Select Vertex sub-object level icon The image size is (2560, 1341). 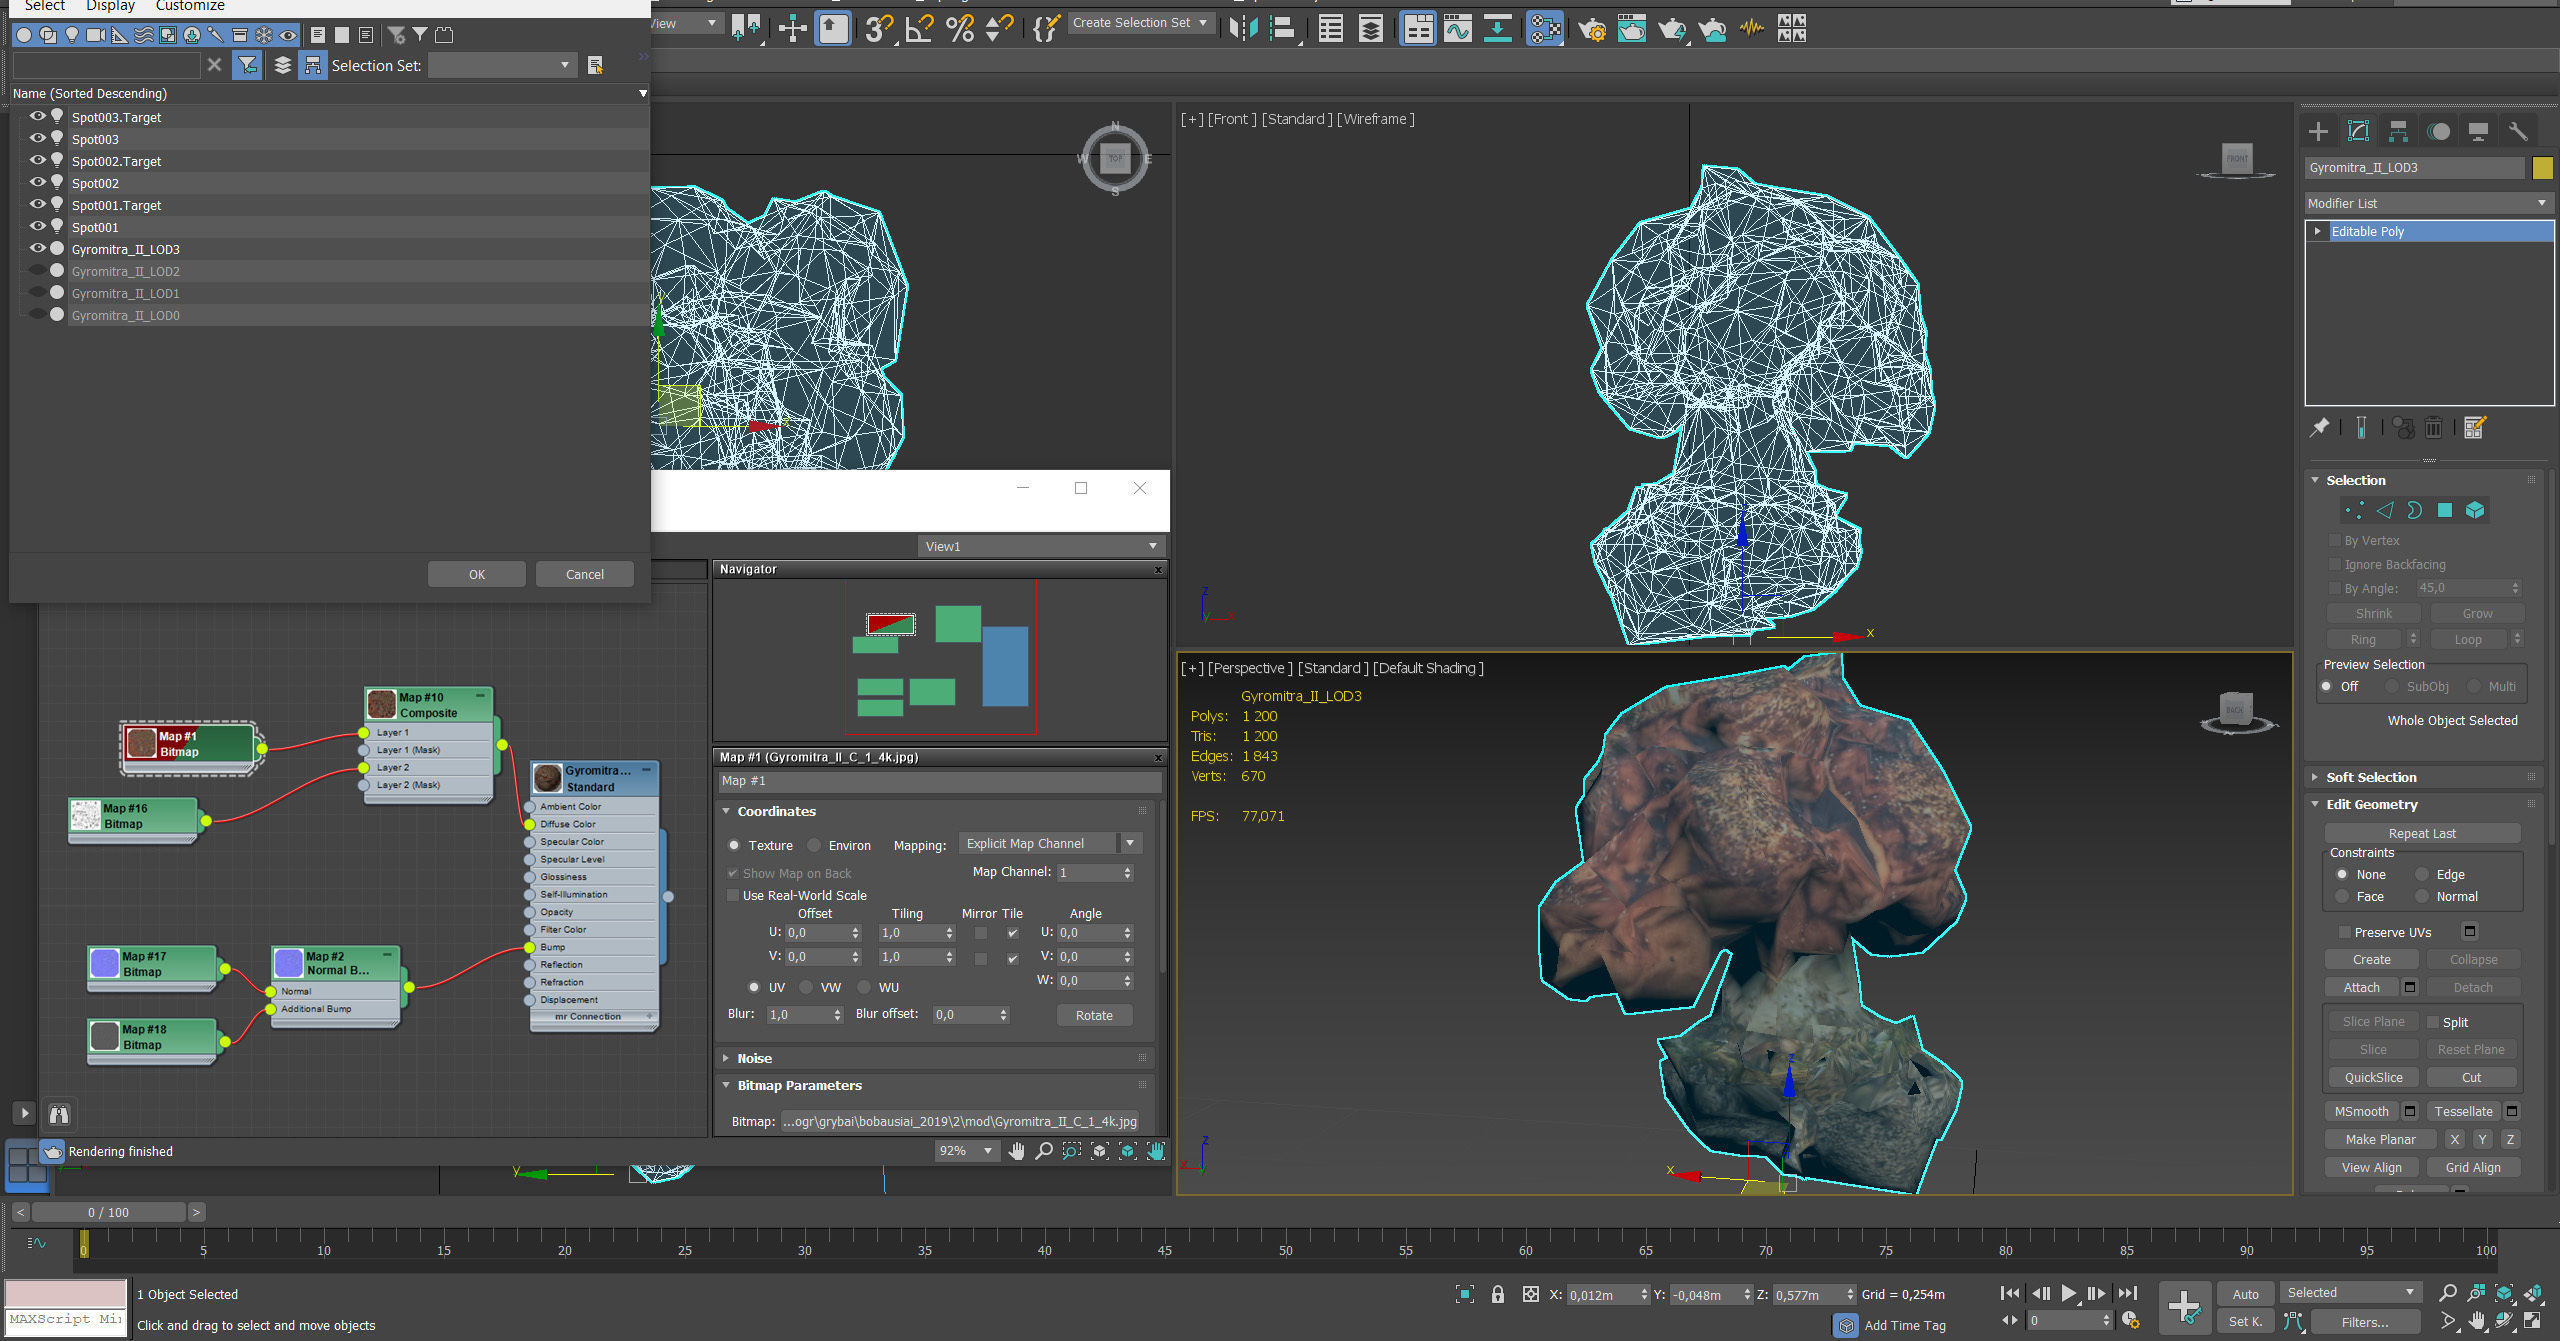point(2354,511)
